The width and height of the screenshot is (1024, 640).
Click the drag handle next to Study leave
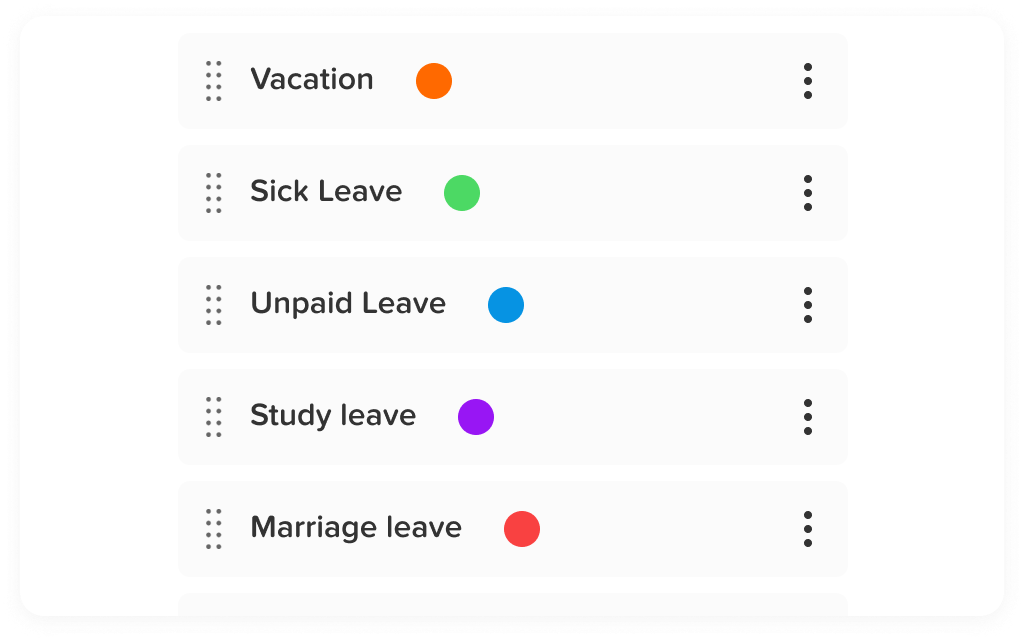pyautogui.click(x=213, y=417)
